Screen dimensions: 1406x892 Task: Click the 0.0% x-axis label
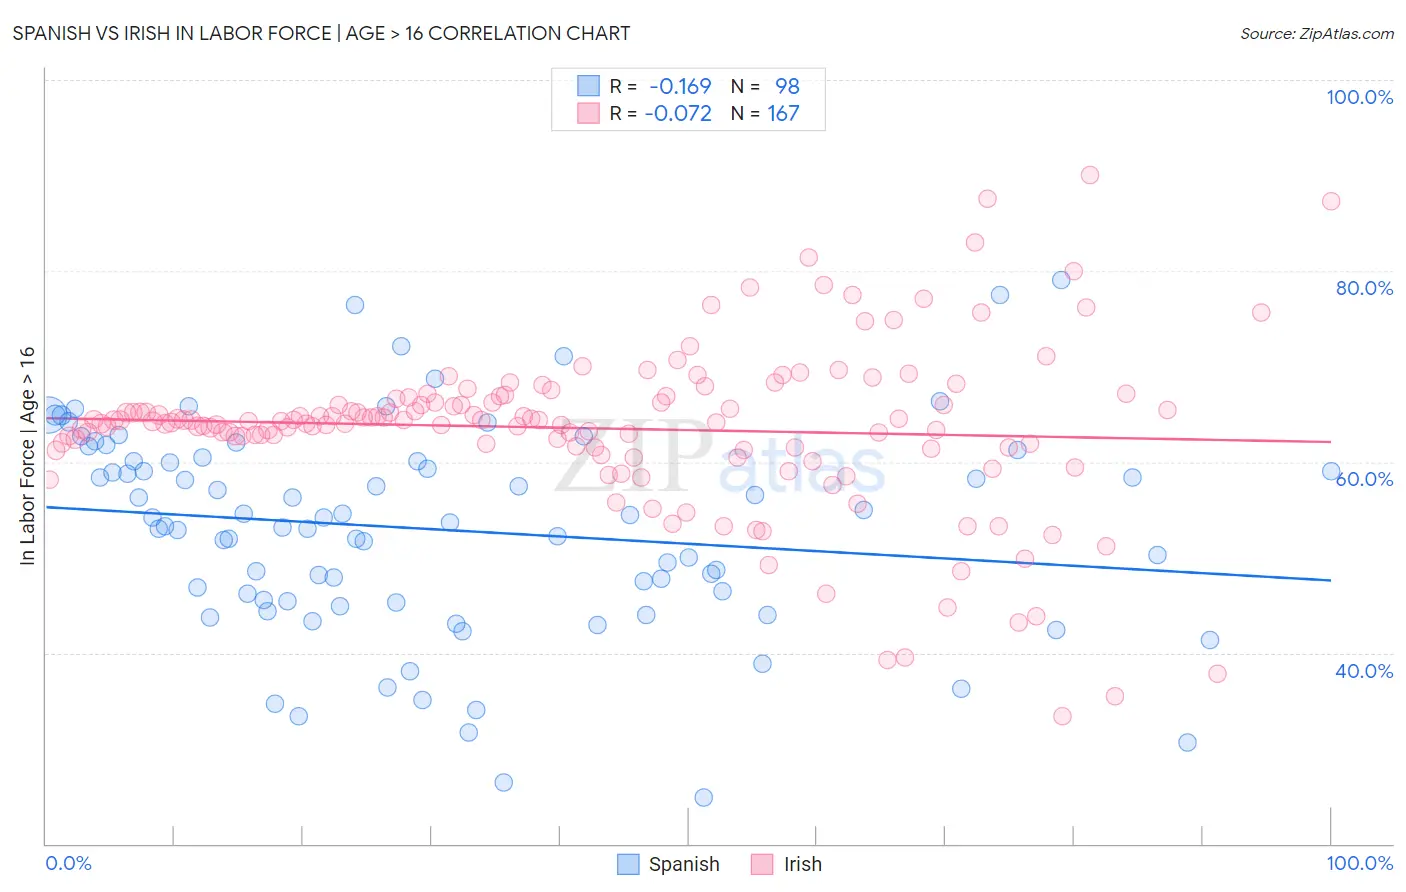68,863
